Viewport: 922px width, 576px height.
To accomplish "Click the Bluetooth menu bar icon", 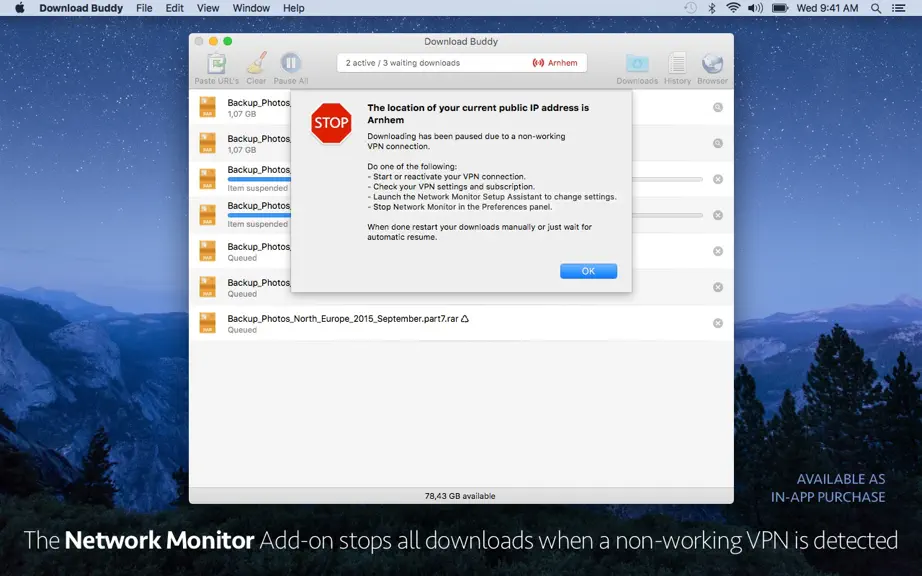I will [711, 8].
